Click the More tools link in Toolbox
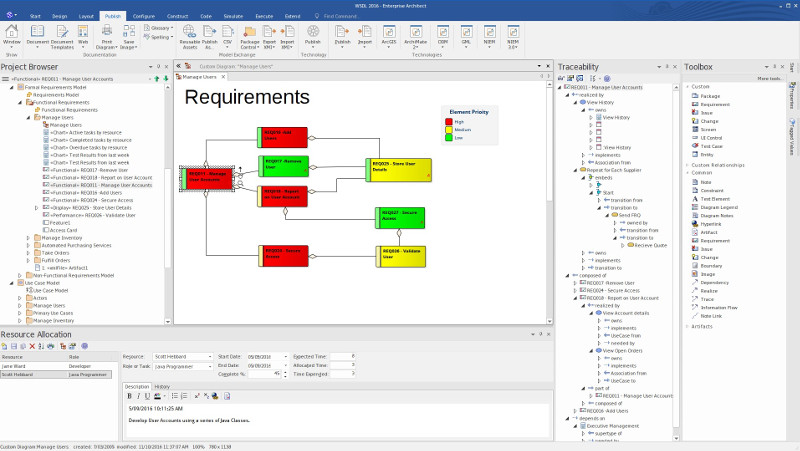The height and width of the screenshot is (451, 800). [769, 78]
